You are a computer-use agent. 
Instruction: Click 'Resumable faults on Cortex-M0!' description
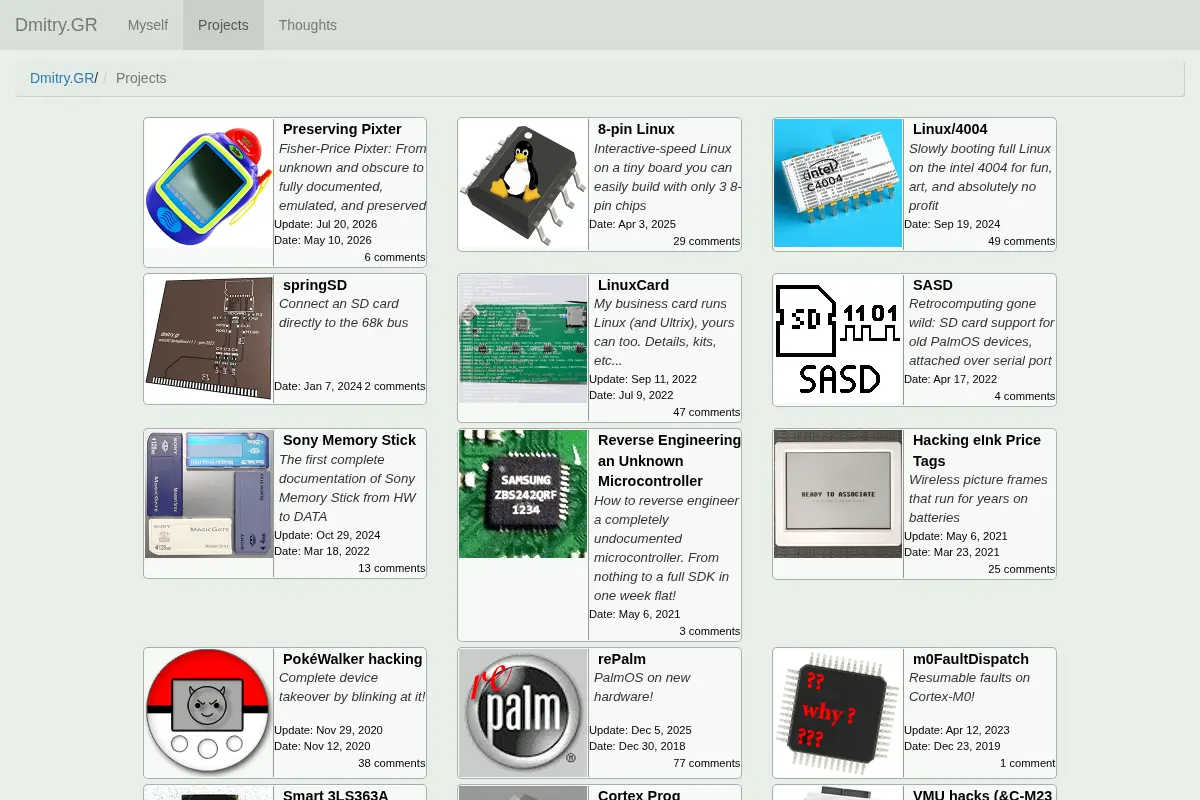pyautogui.click(x=969, y=687)
